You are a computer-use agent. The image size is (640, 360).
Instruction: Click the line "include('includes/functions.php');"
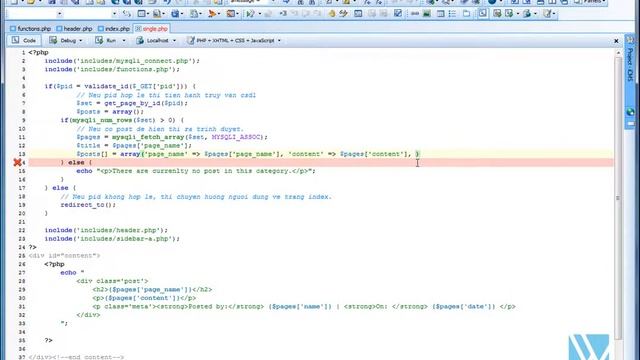(x=112, y=69)
